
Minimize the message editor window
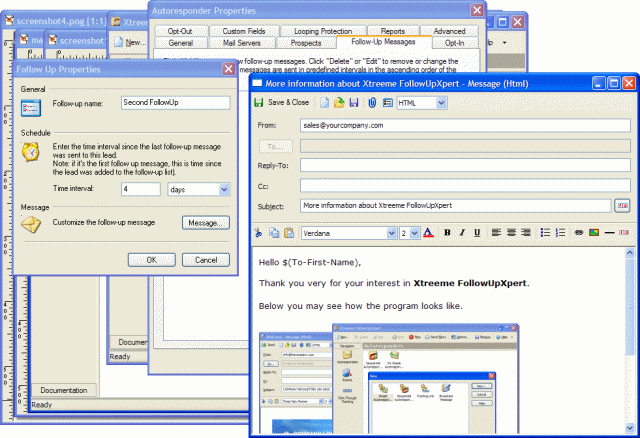click(598, 84)
